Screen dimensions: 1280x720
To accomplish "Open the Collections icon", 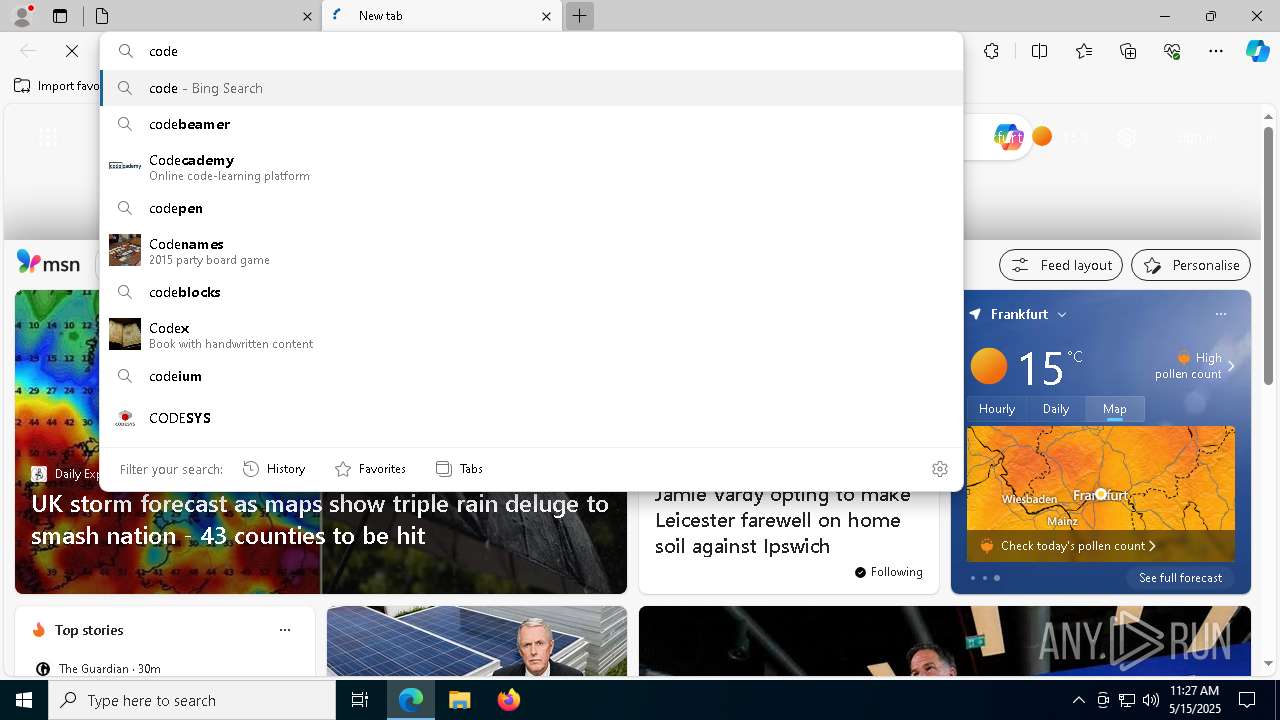I will [1128, 51].
